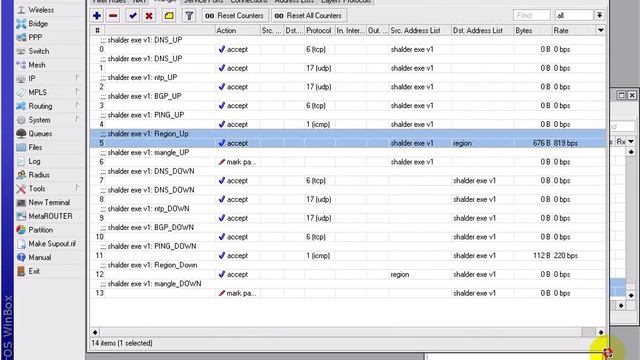Select comment 'shalder exe v1: Region_Up'

148,133
